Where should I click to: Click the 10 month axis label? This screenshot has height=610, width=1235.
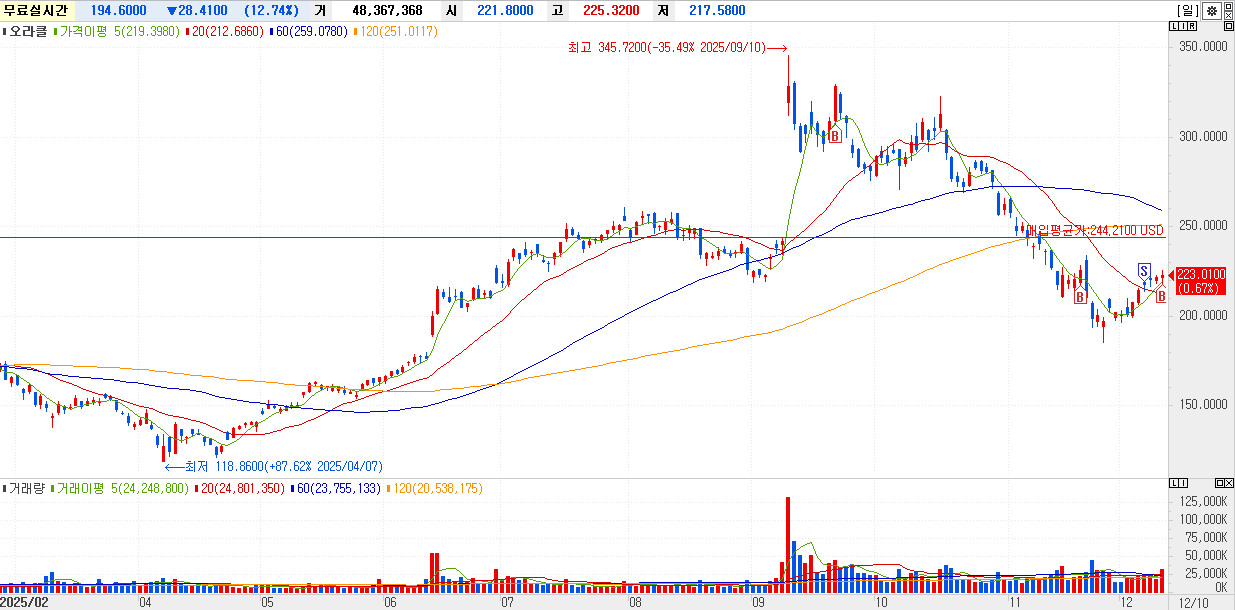[x=881, y=602]
